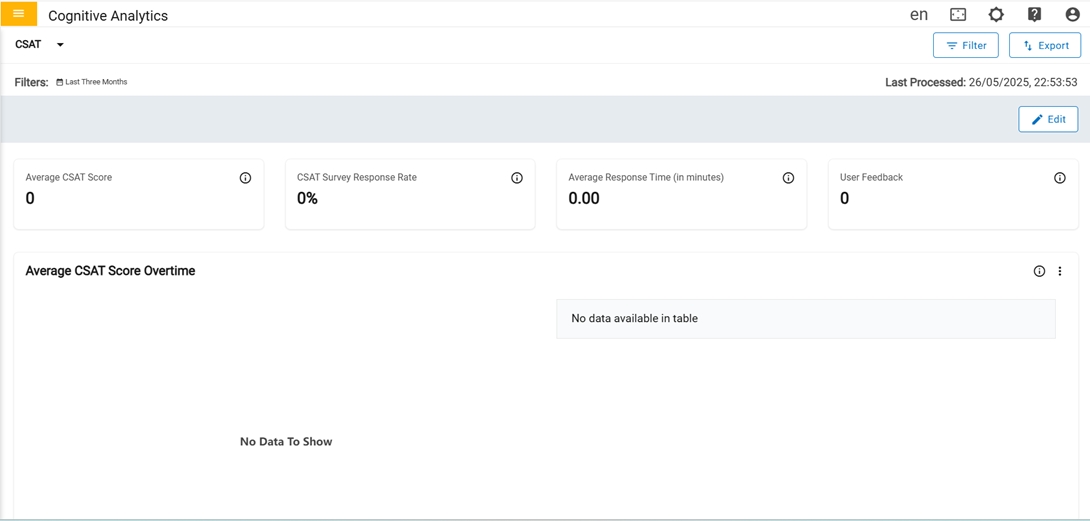Open the help question mark icon

(x=1034, y=15)
